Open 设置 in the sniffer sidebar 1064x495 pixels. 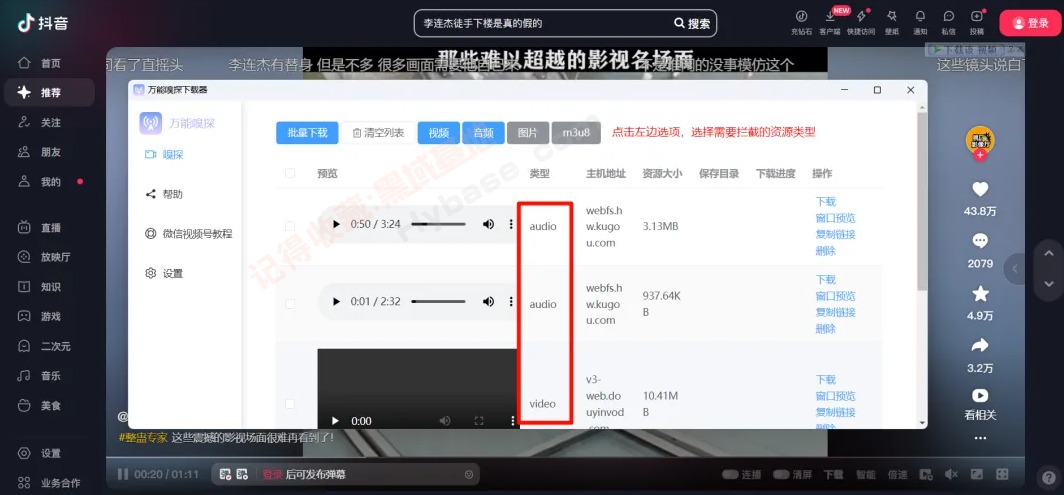[x=164, y=273]
